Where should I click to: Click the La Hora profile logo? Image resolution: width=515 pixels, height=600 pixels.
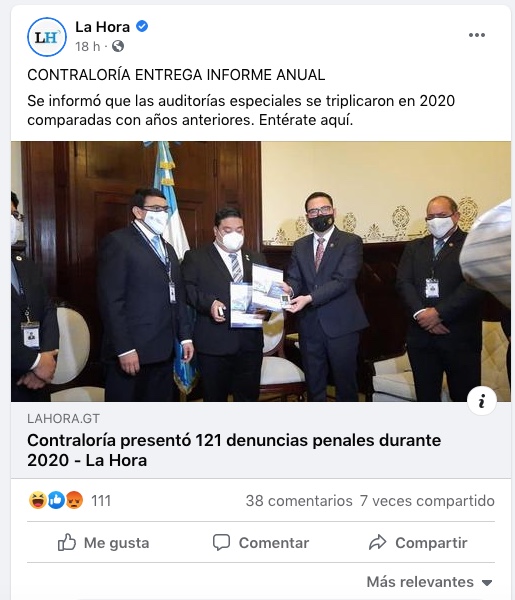pyautogui.click(x=47, y=37)
